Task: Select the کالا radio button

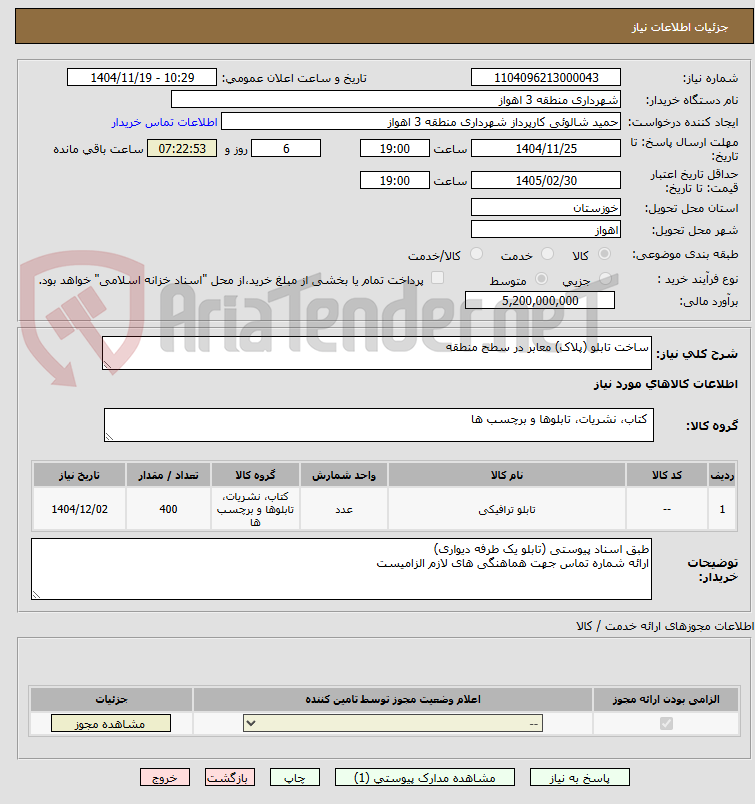Action: tap(605, 254)
